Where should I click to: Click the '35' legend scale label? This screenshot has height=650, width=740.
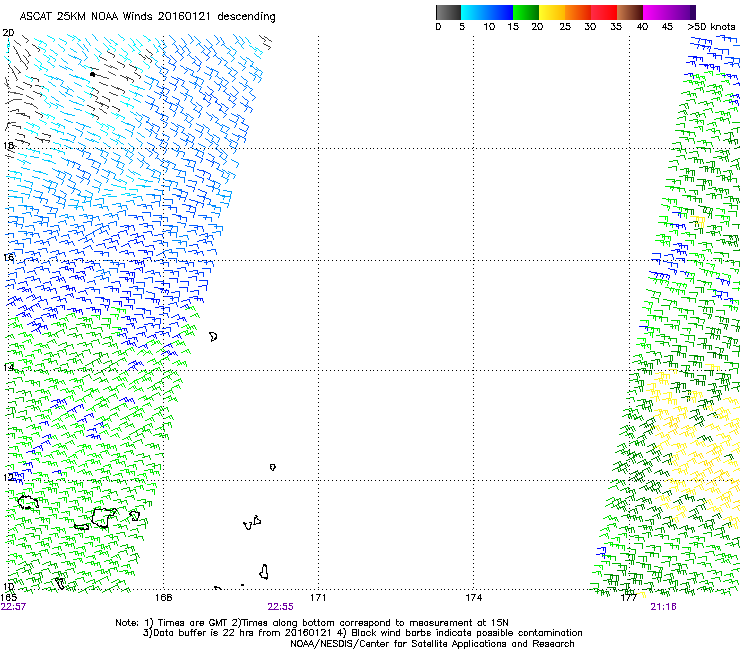[616, 27]
